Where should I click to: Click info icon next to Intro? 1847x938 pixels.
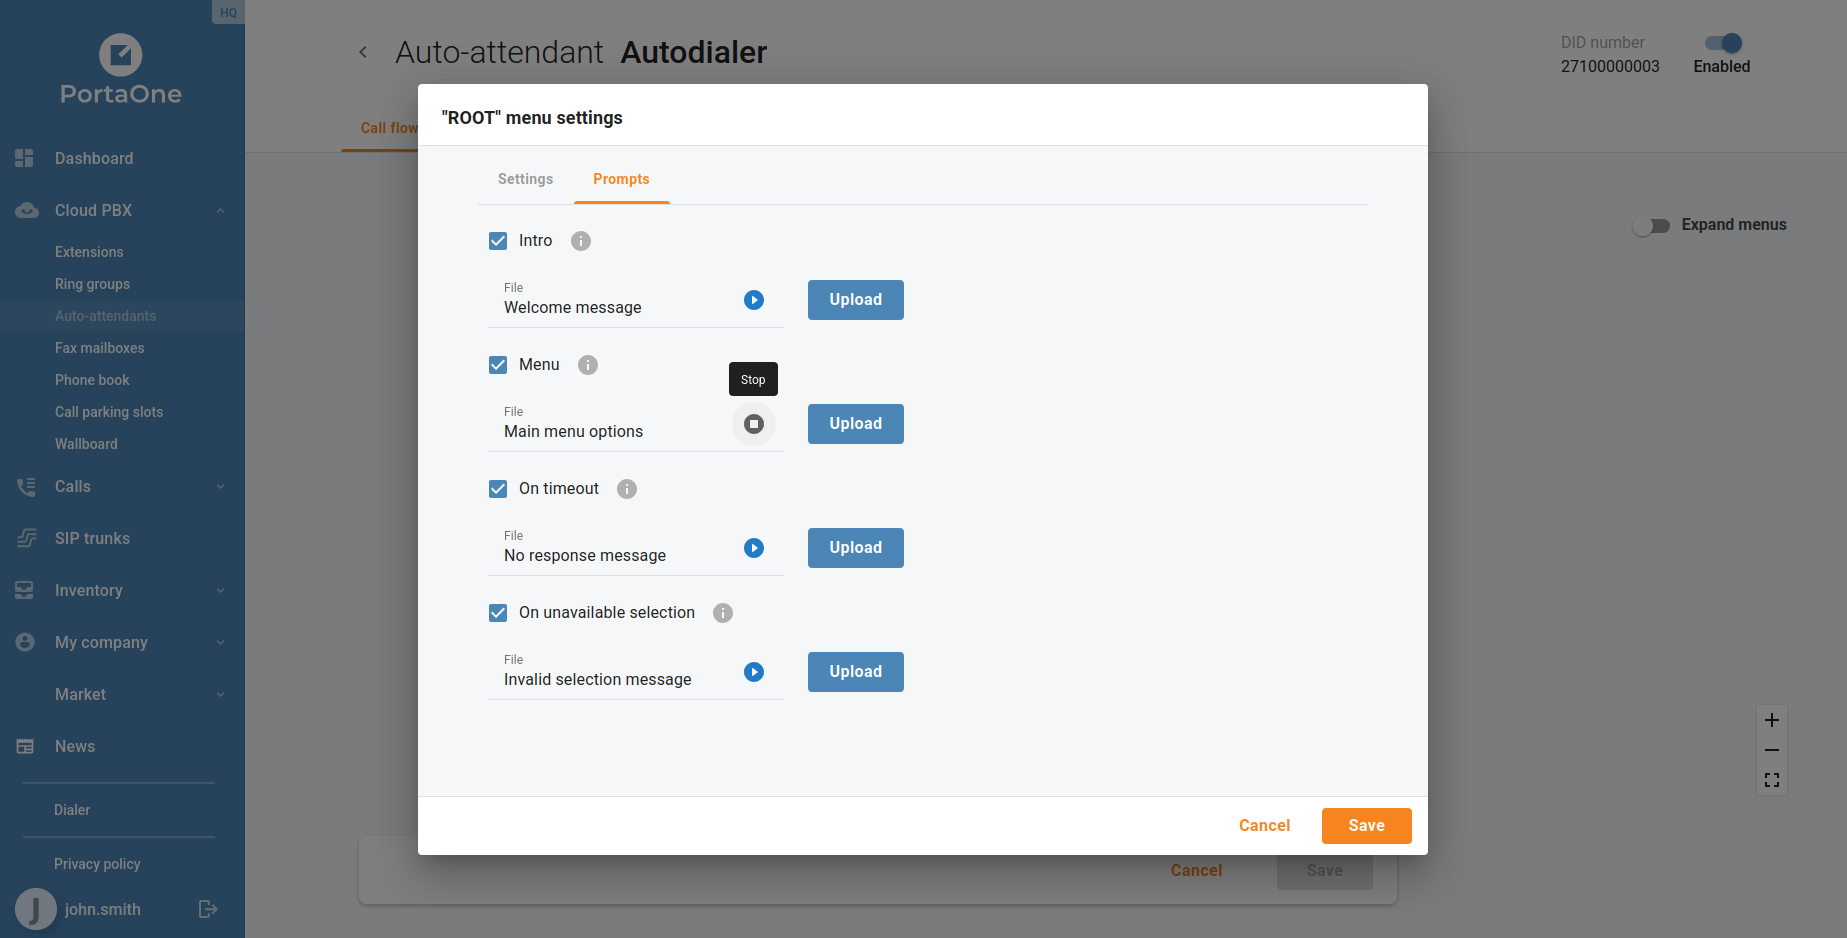click(x=581, y=241)
